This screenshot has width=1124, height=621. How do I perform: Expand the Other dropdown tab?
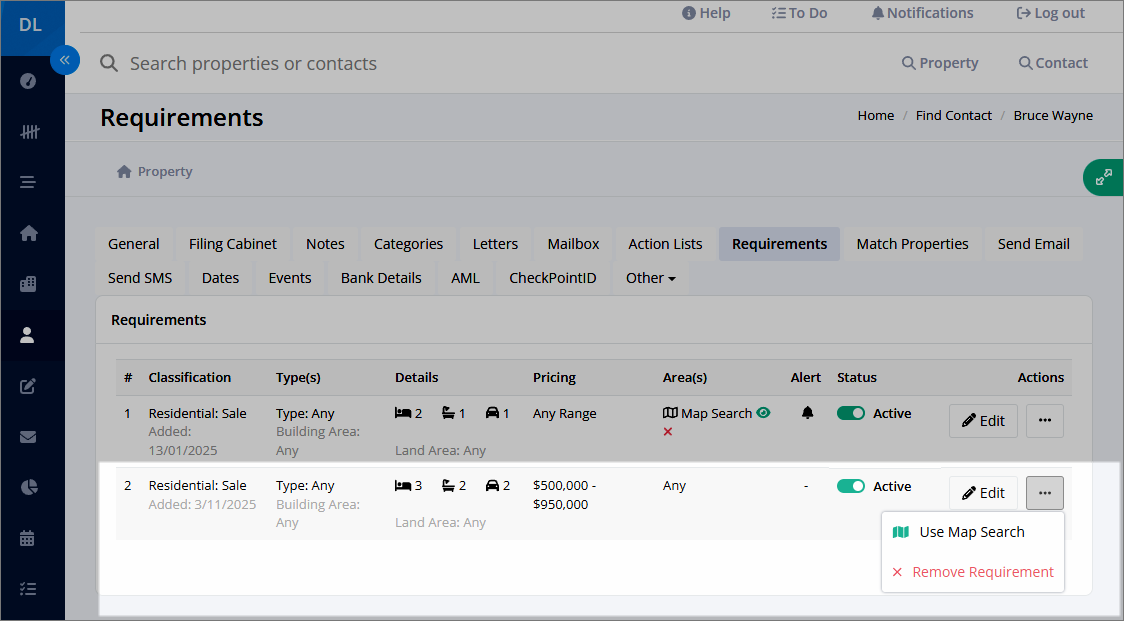(651, 278)
